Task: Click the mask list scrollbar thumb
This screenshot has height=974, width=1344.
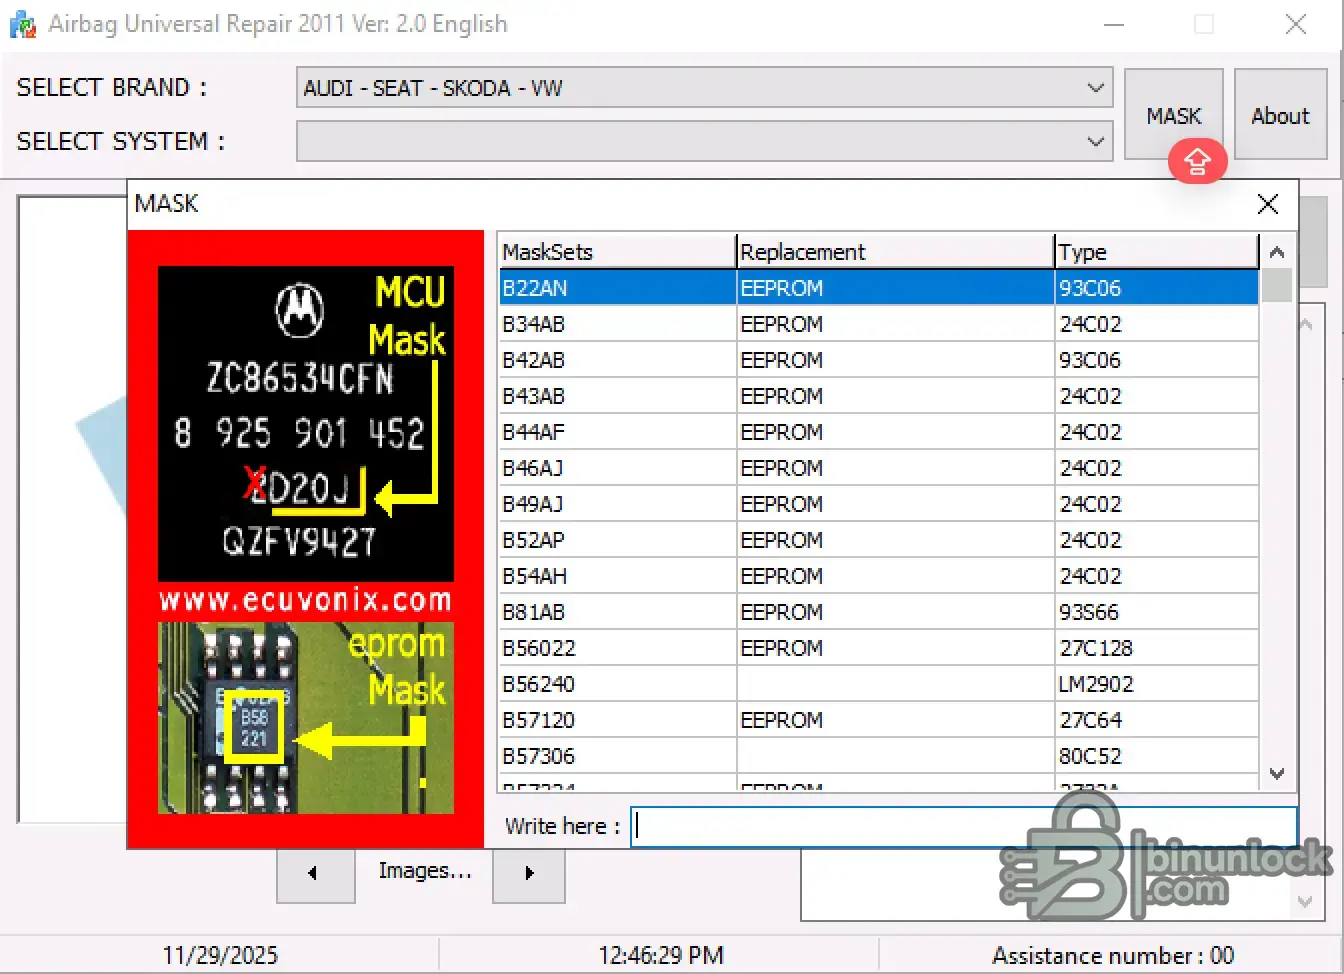Action: [1276, 285]
